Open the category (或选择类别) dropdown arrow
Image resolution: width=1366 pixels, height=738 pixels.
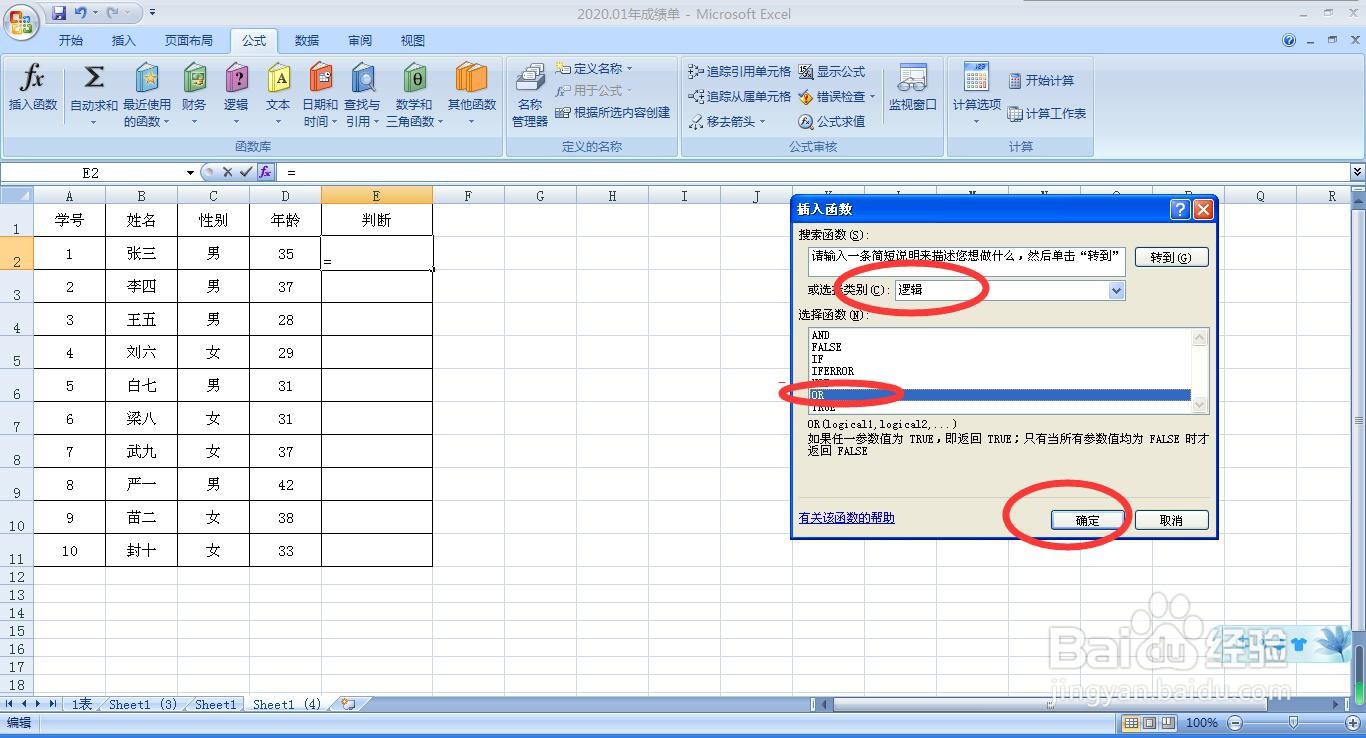[1117, 290]
